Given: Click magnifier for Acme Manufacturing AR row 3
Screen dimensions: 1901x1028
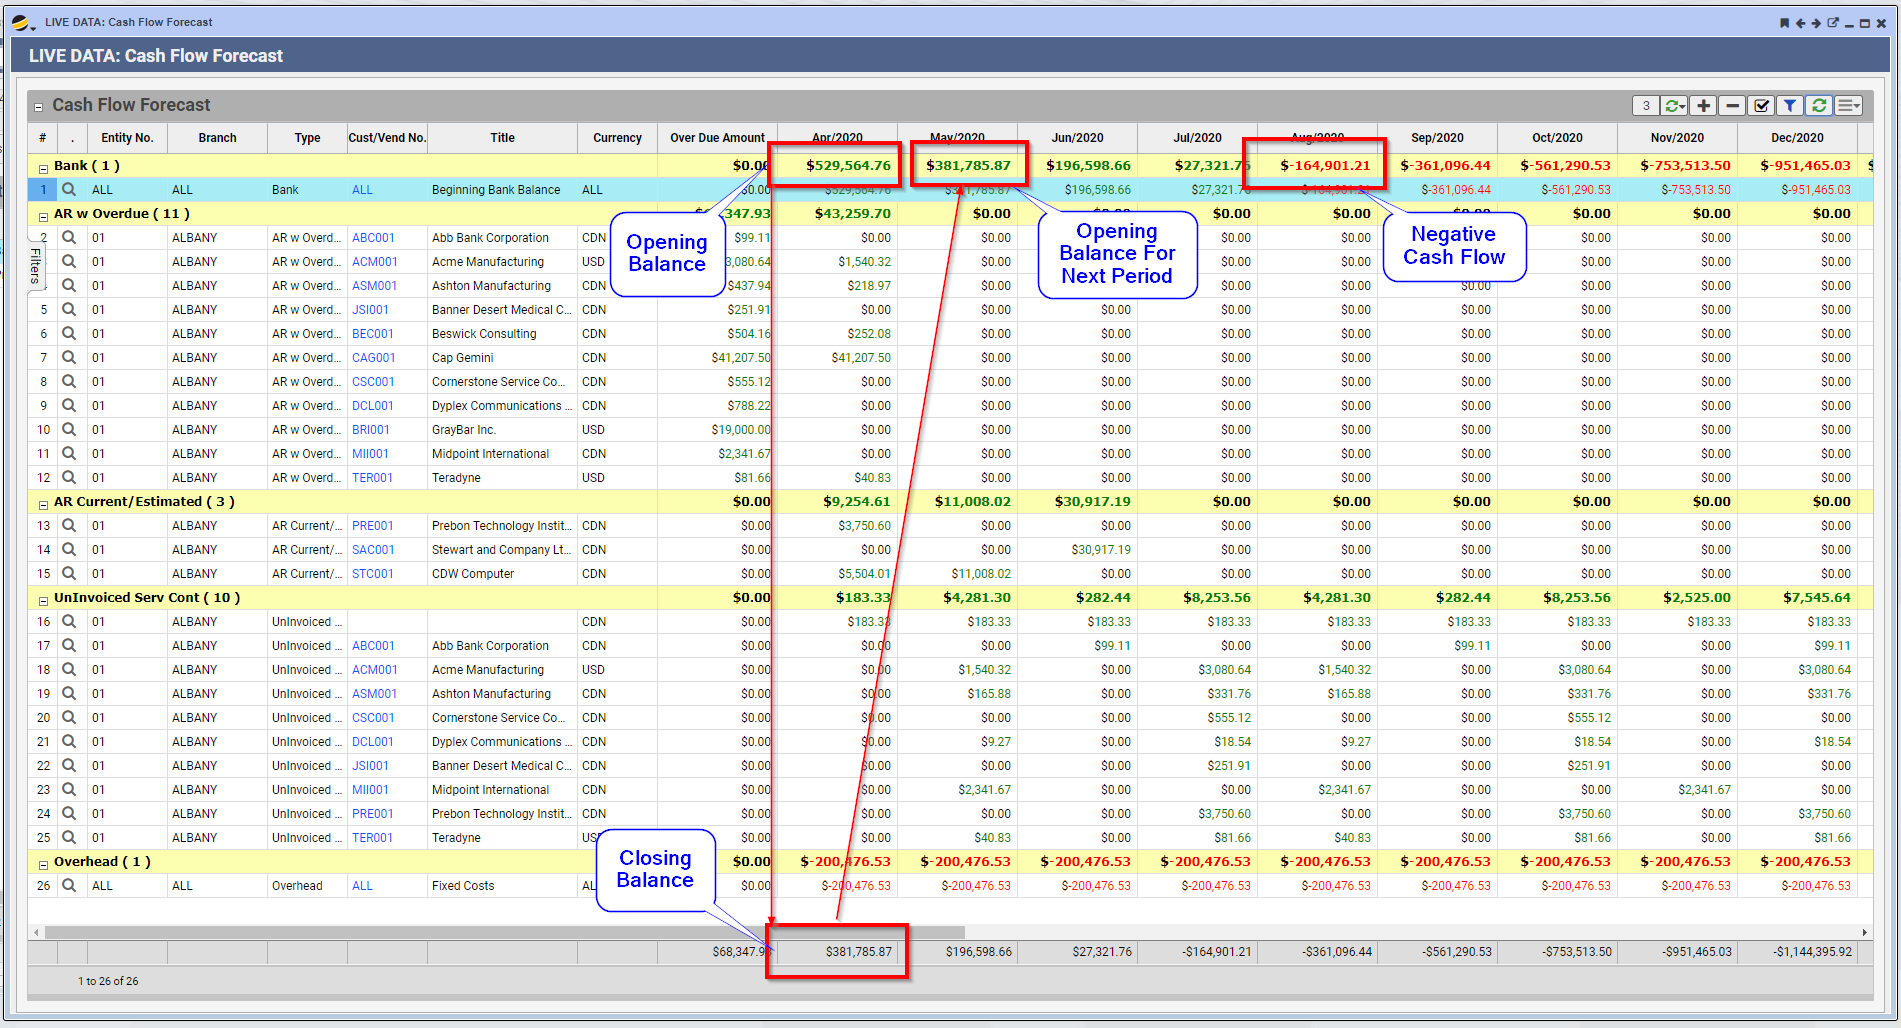Looking at the screenshot, I should [69, 261].
